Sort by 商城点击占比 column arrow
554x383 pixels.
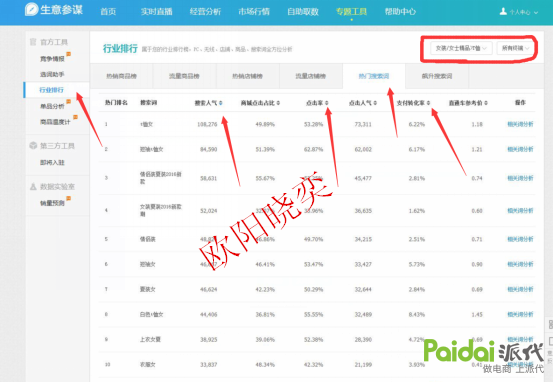278,103
